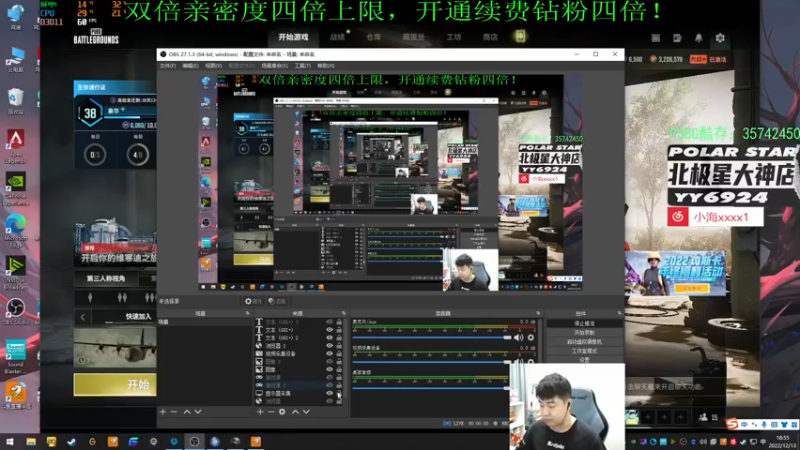
Task: Remove selected scene with minus icon
Action: coord(173,412)
